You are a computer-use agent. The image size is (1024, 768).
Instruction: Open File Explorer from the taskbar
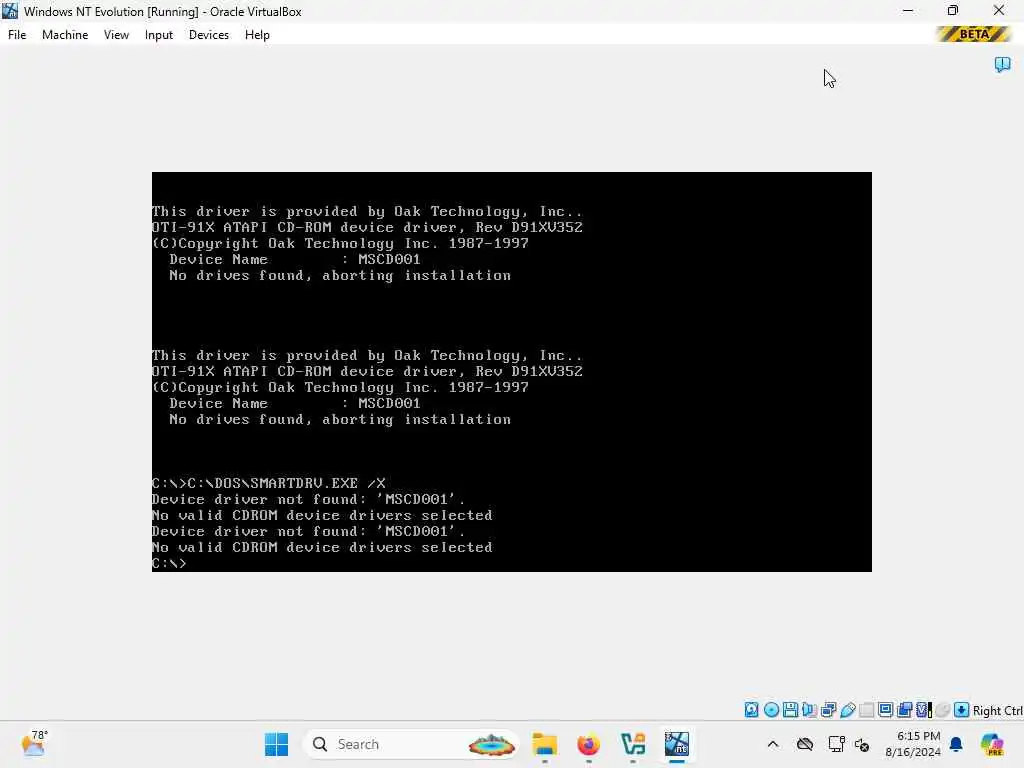pos(545,744)
